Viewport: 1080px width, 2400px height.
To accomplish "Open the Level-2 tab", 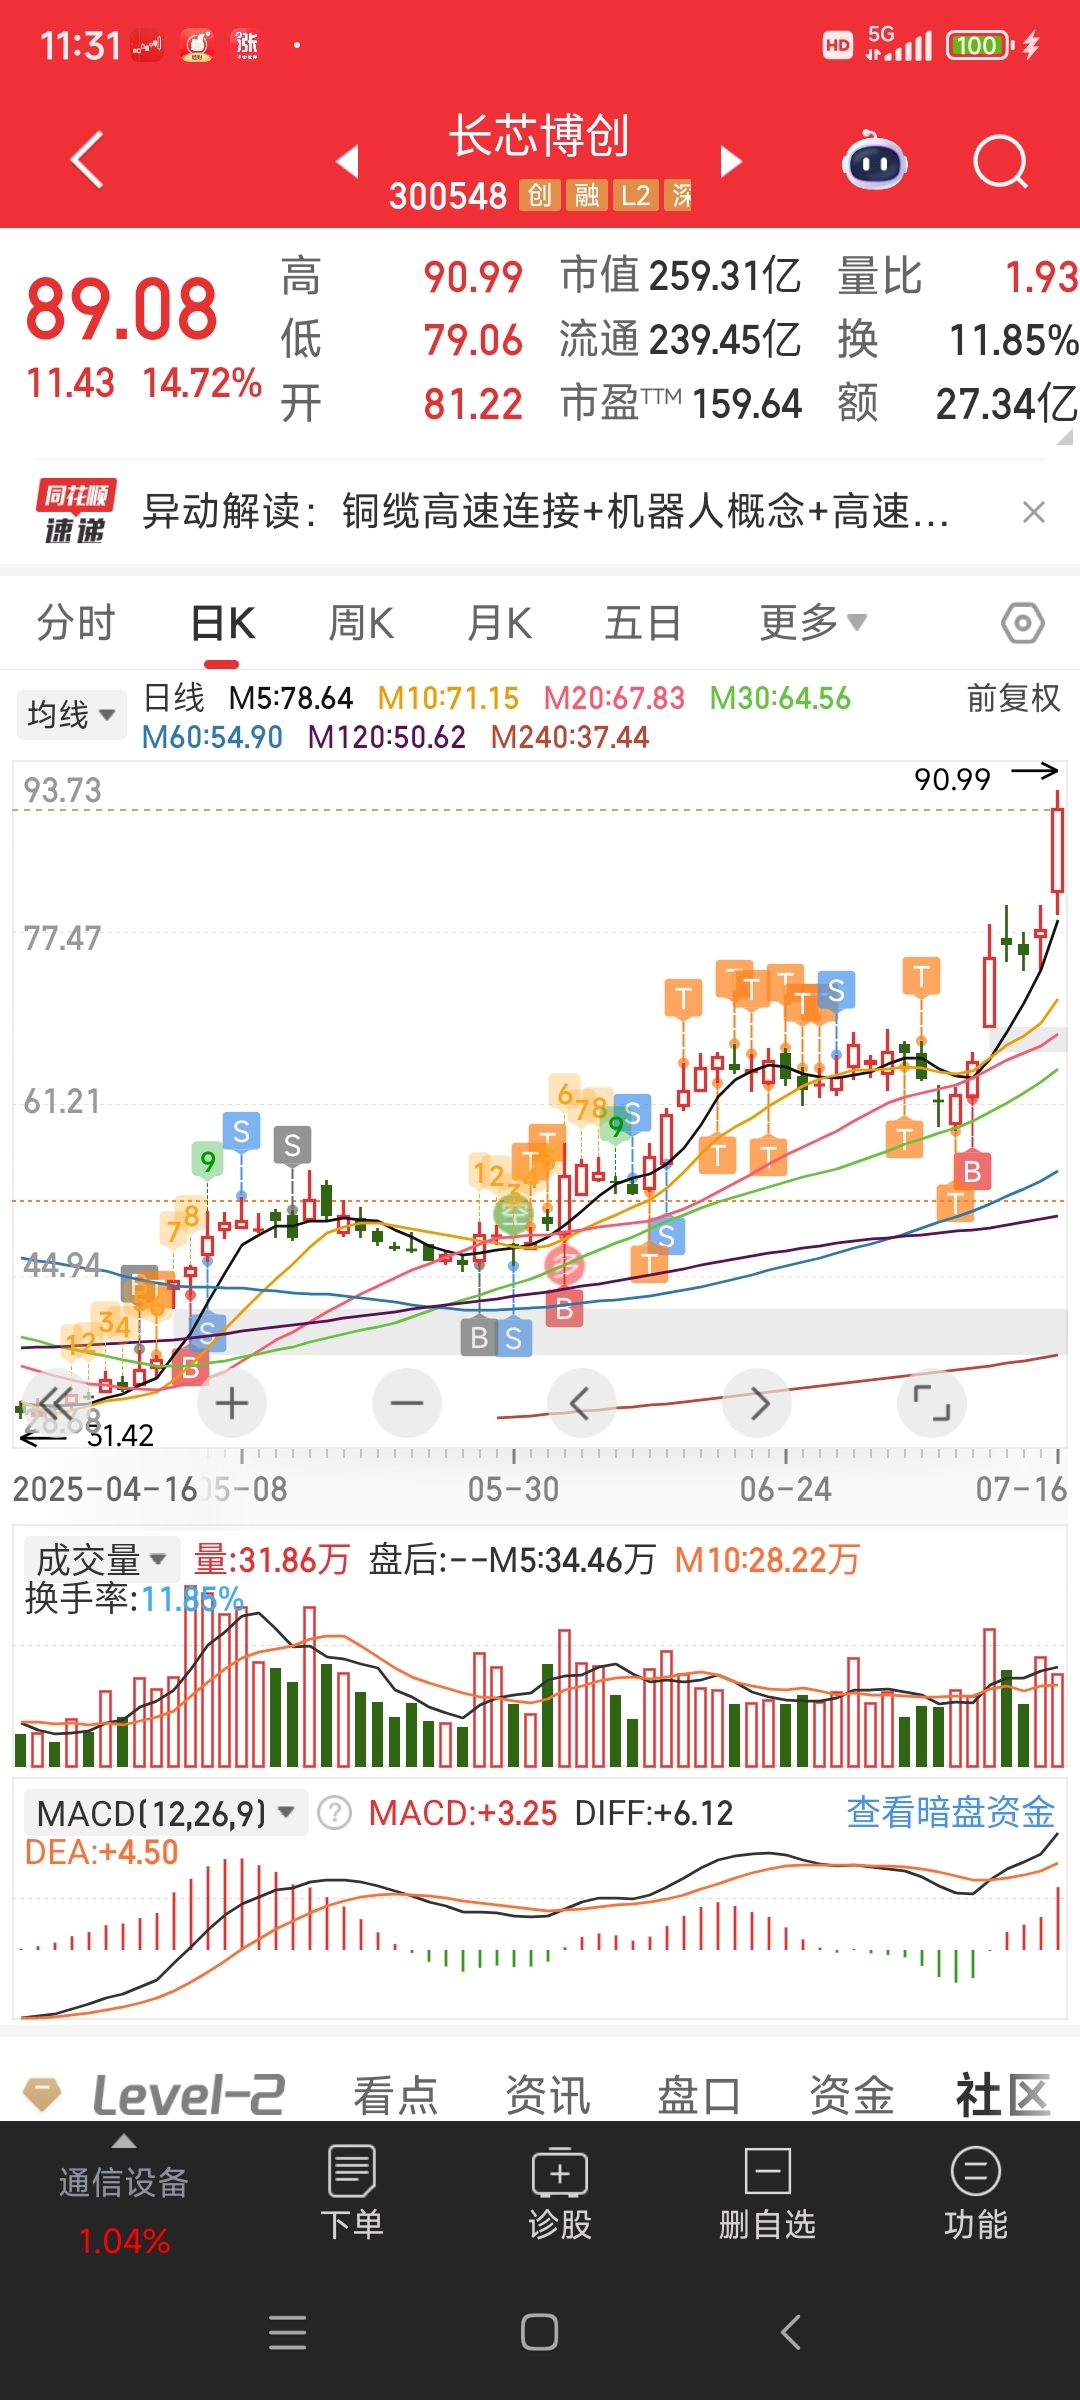I will 188,2094.
